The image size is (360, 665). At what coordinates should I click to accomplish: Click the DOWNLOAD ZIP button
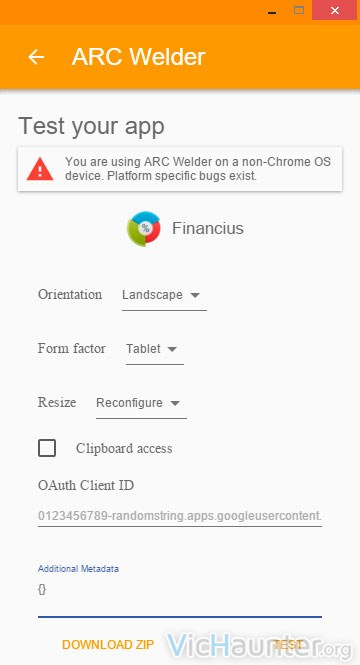coord(108,645)
